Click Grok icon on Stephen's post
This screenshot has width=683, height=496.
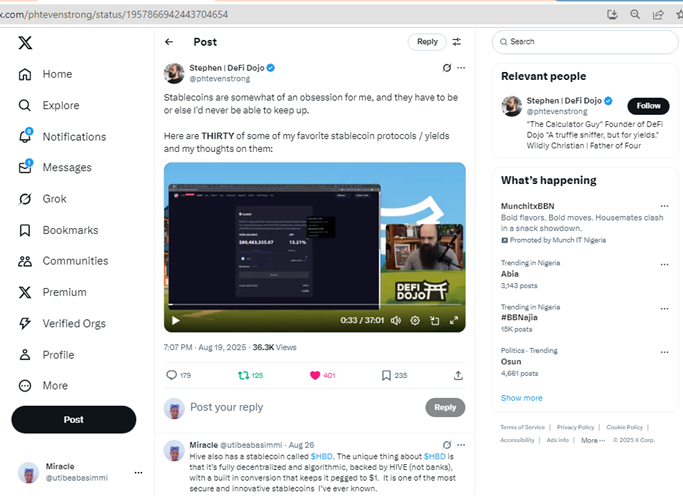click(x=447, y=67)
